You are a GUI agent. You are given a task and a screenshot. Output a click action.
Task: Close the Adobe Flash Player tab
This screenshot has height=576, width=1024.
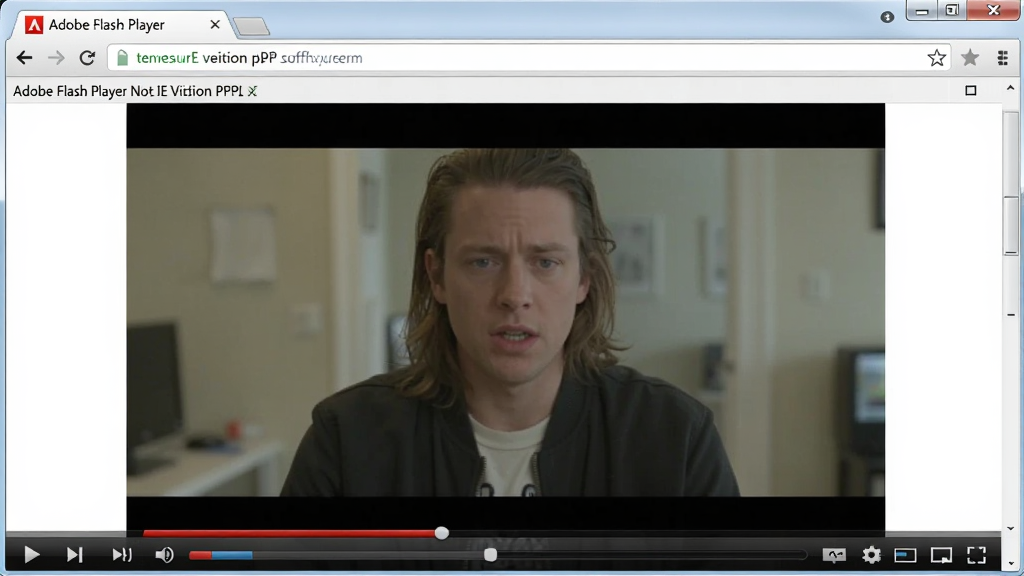click(x=215, y=25)
